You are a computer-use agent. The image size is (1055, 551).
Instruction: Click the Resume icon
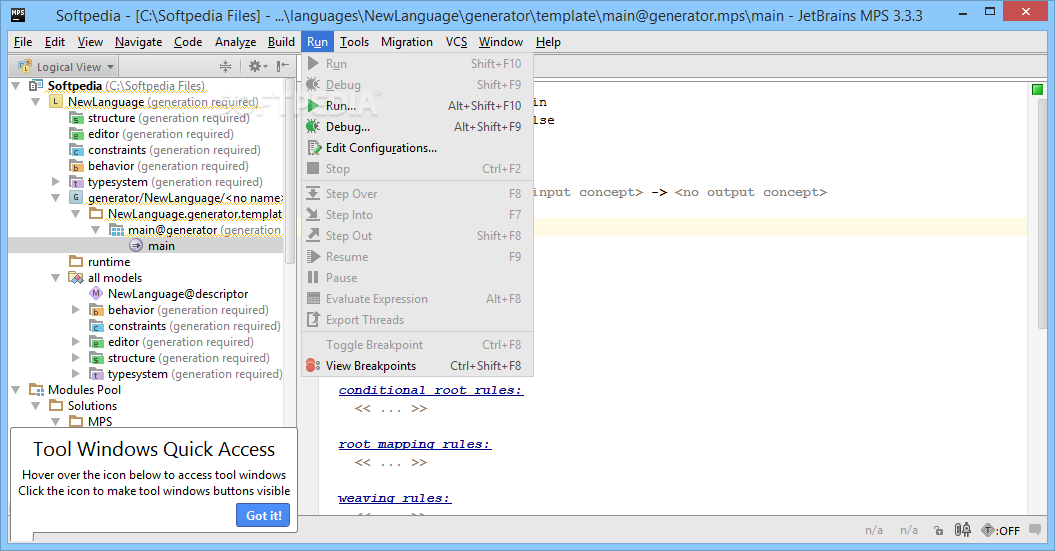coord(313,256)
